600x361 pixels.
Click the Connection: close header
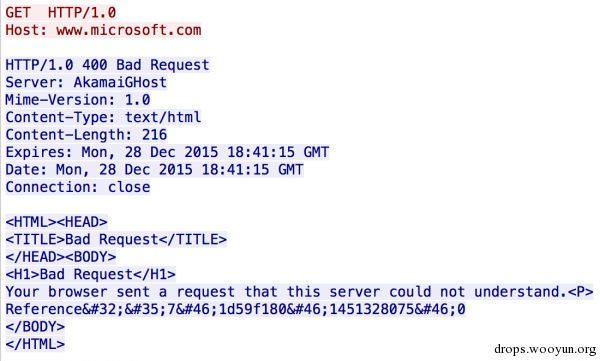pyautogui.click(x=78, y=187)
